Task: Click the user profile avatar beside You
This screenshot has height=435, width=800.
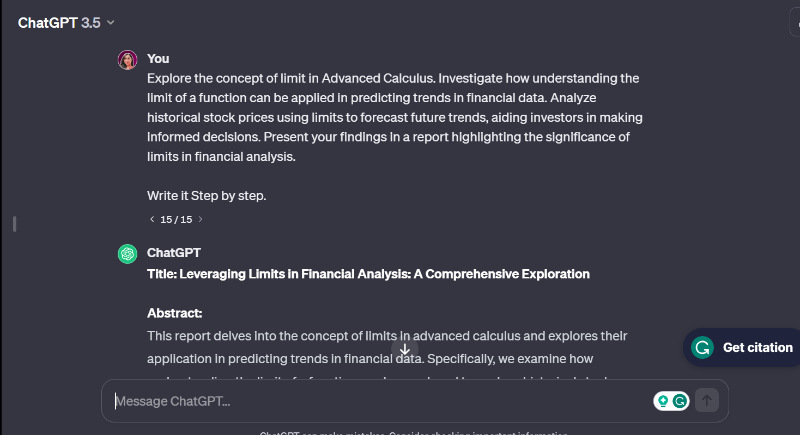Action: 127,60
